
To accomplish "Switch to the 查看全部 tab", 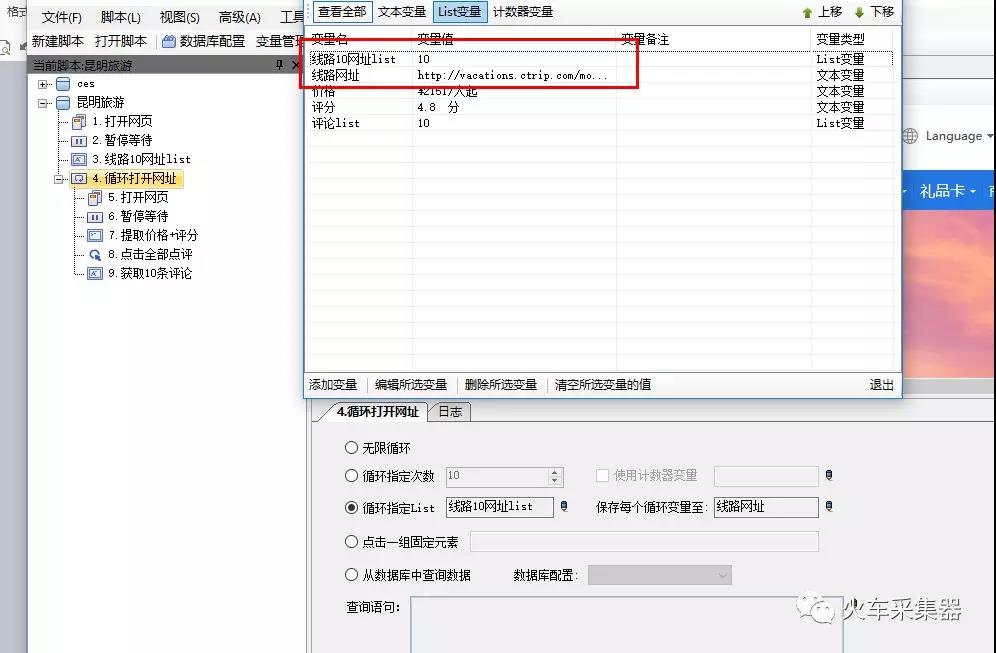I will [342, 11].
